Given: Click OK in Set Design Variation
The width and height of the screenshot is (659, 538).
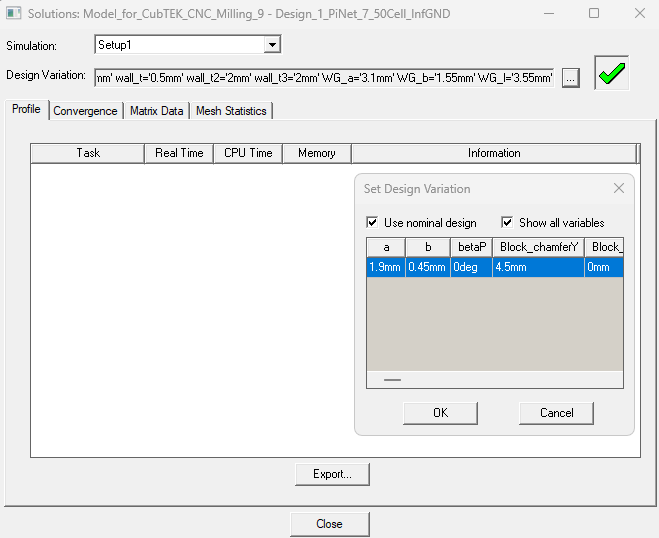Looking at the screenshot, I should click(440, 413).
